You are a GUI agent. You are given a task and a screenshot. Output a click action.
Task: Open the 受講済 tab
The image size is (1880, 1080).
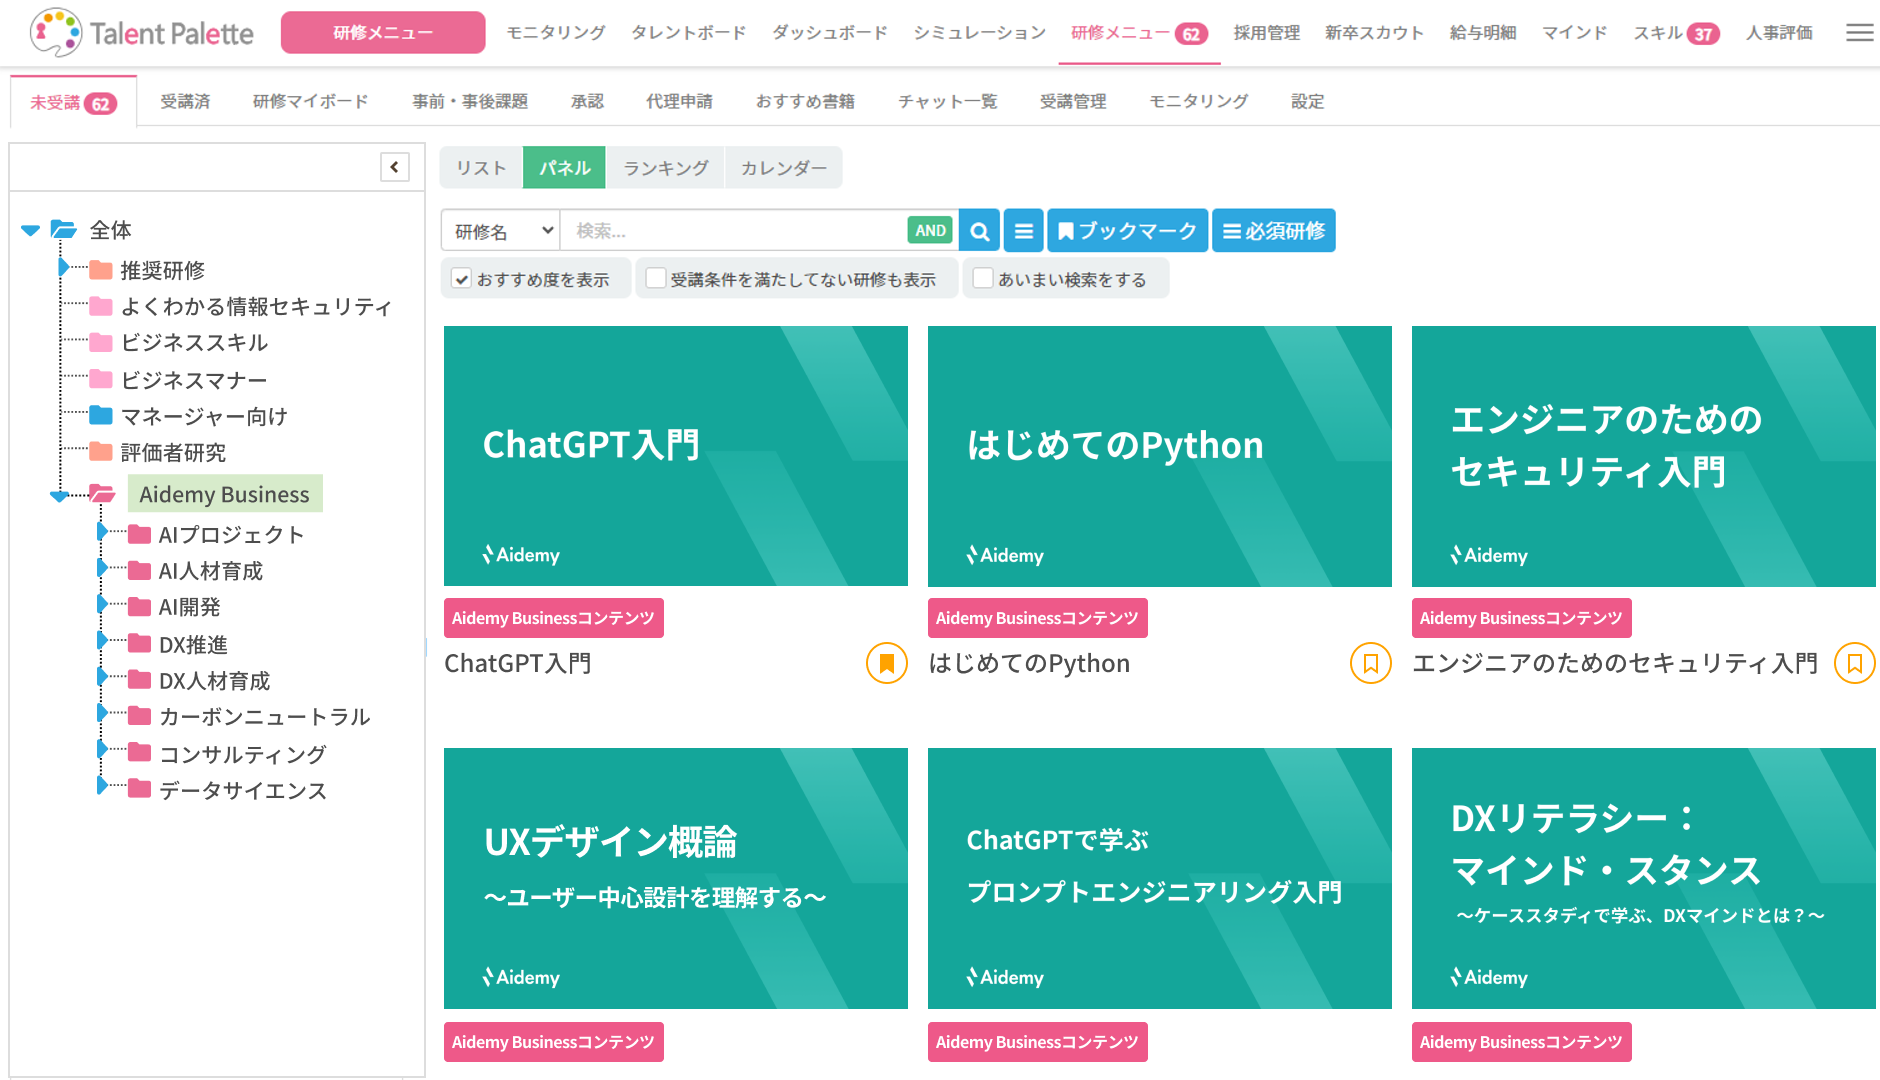pos(184,101)
